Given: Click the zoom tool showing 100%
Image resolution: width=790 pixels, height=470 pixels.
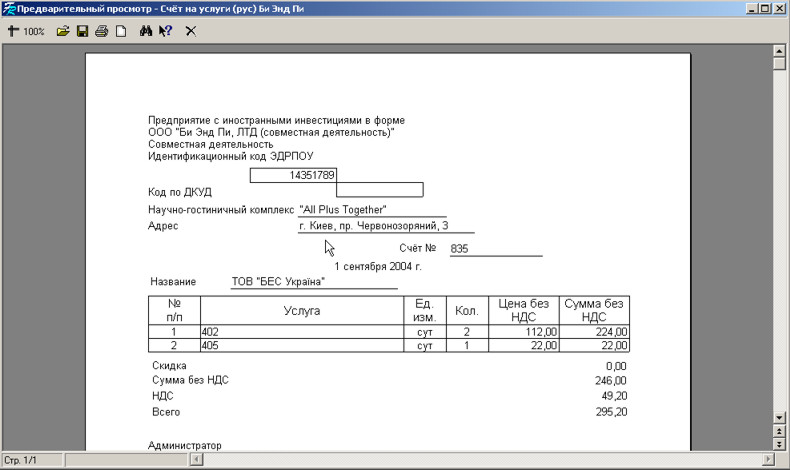Looking at the screenshot, I should 26,31.
